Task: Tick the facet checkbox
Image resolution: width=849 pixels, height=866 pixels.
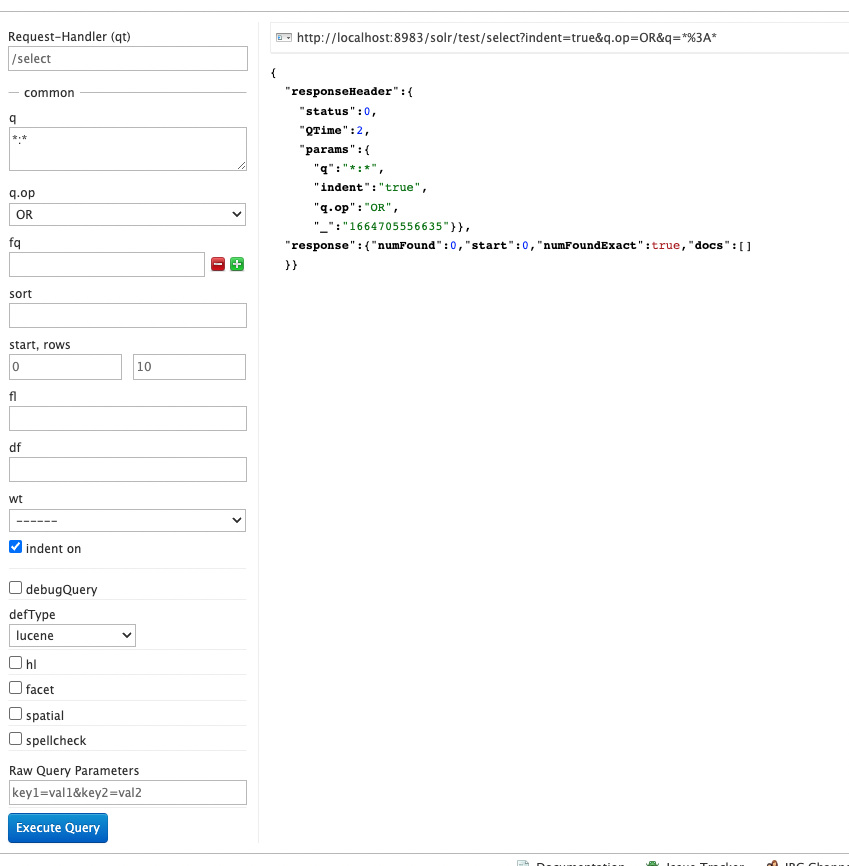Action: click(16, 688)
